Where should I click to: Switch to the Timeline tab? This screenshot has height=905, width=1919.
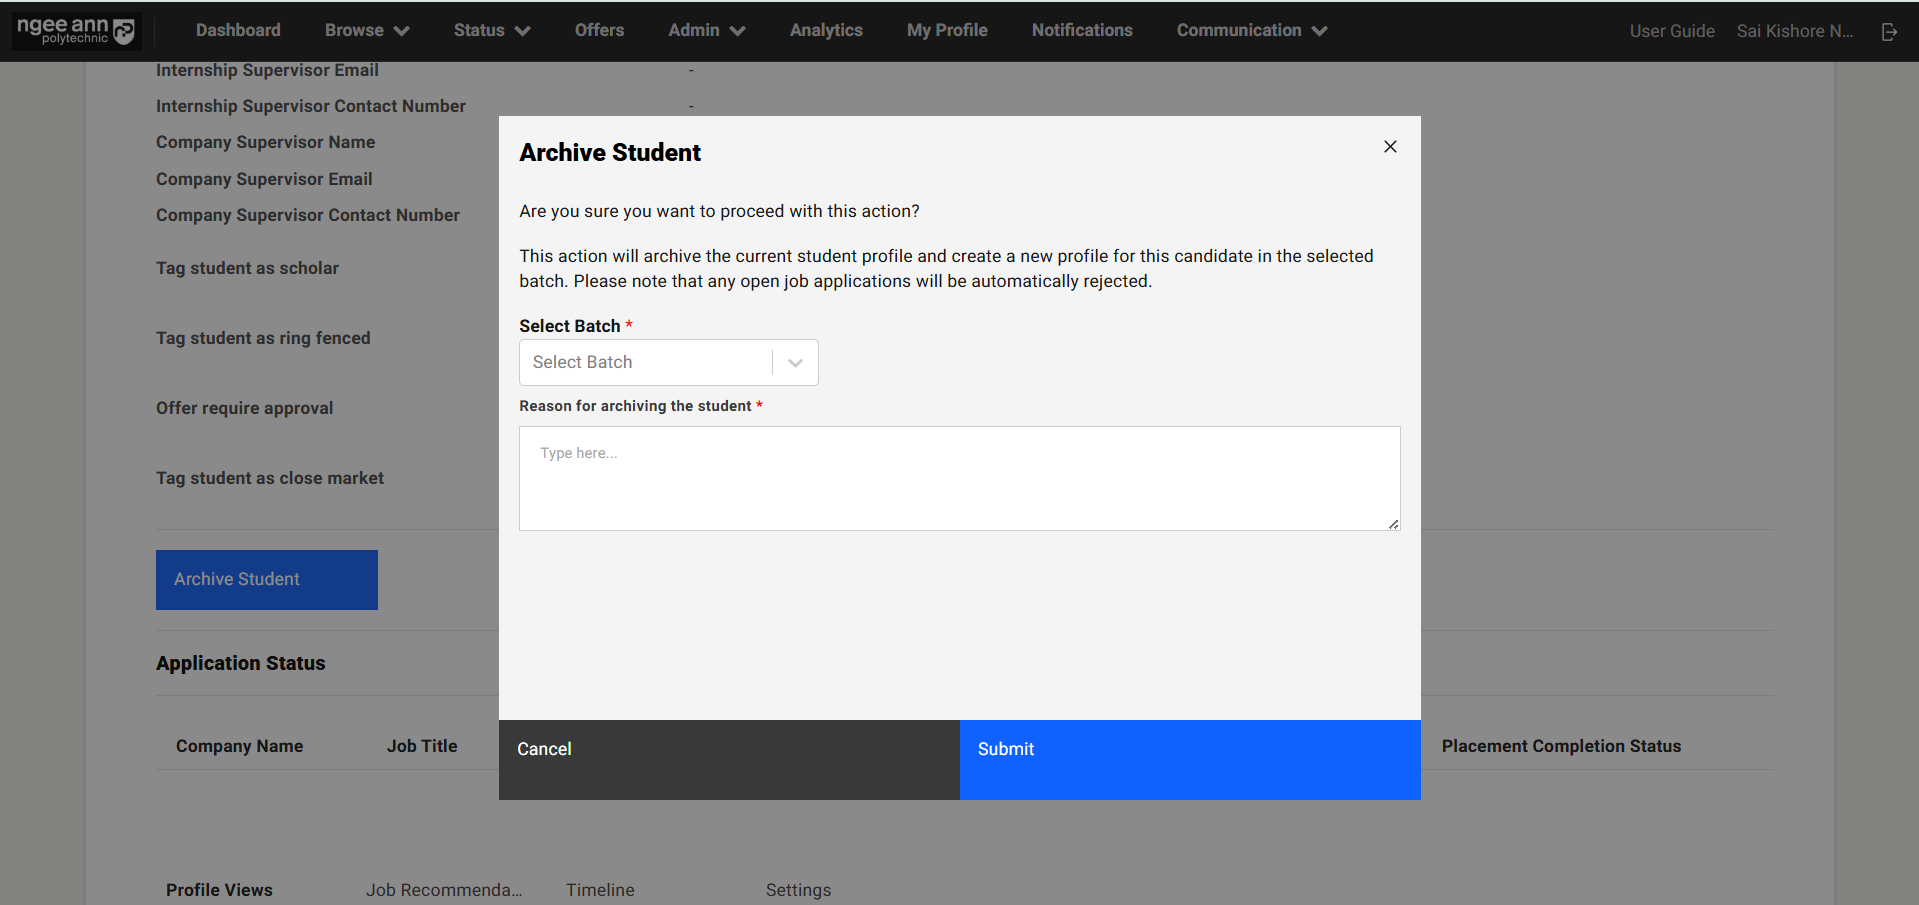pyautogui.click(x=599, y=889)
